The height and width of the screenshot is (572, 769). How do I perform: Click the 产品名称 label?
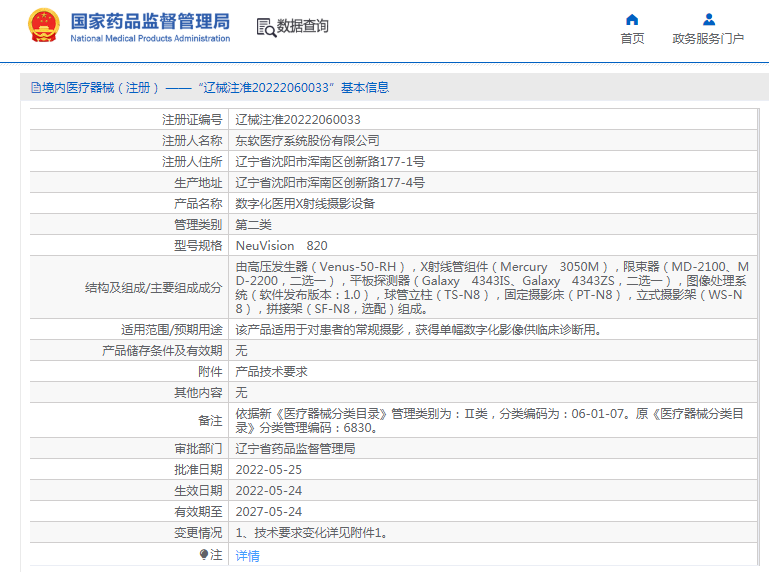(198, 204)
